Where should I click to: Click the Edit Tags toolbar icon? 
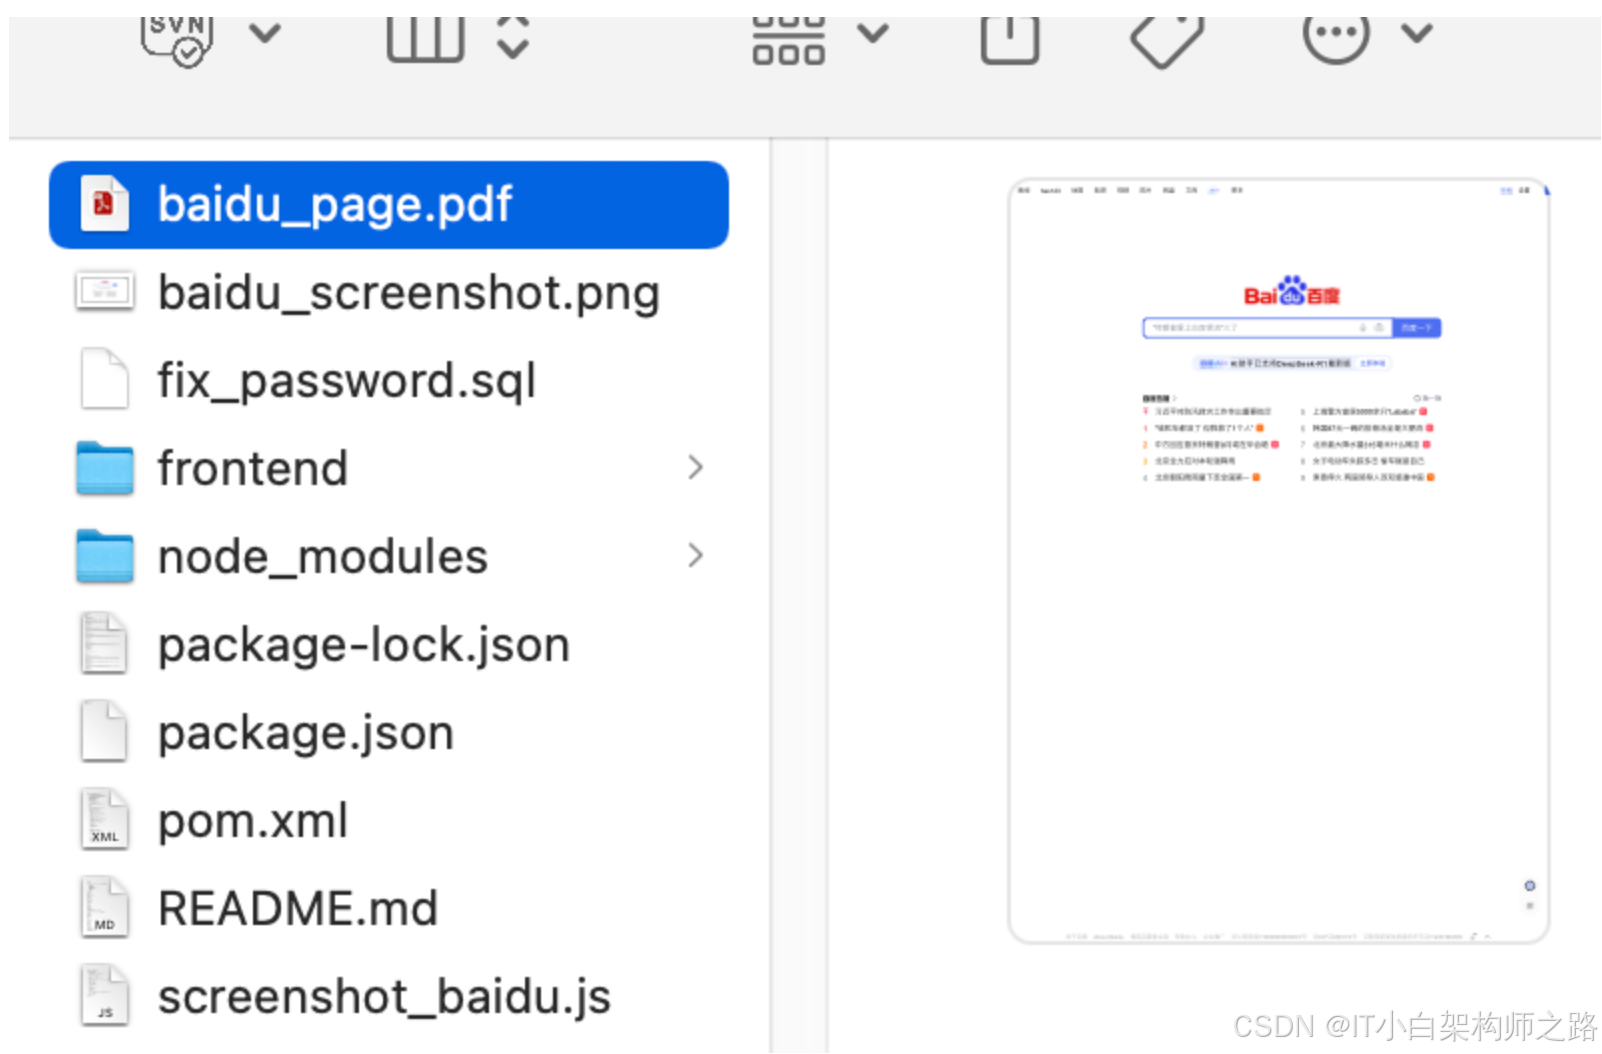pos(1167,42)
